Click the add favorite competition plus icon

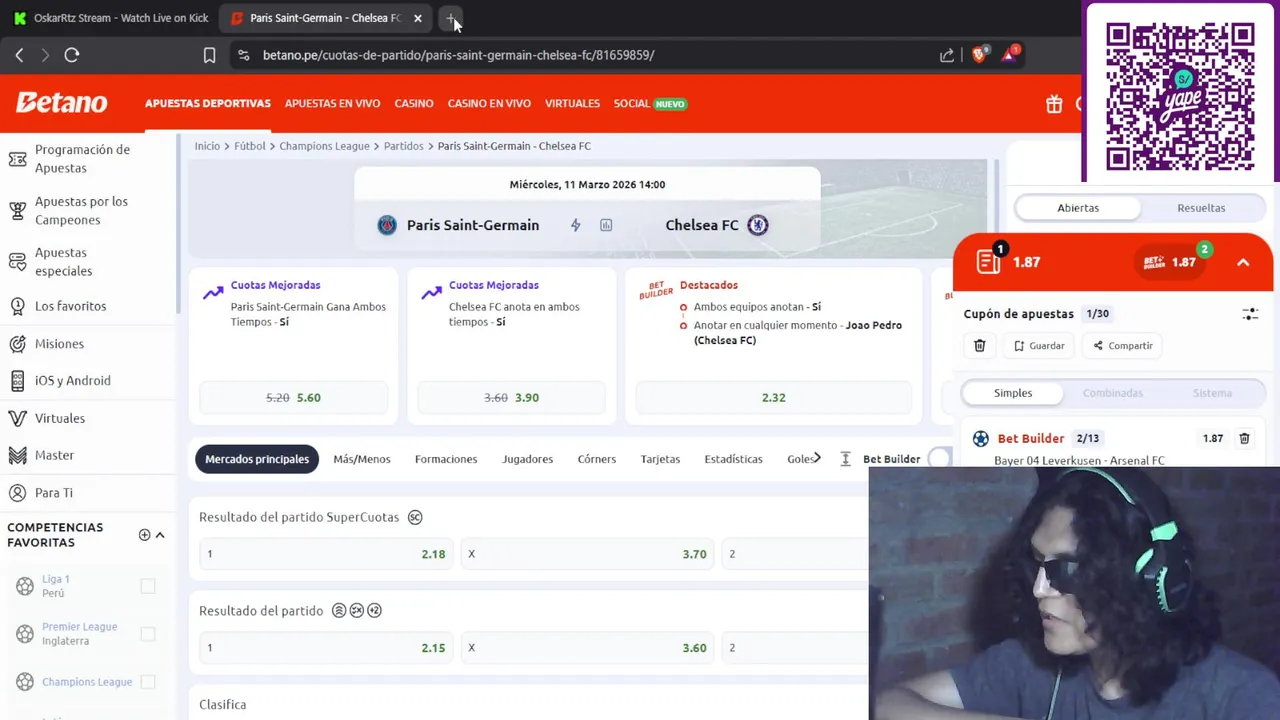coord(144,535)
